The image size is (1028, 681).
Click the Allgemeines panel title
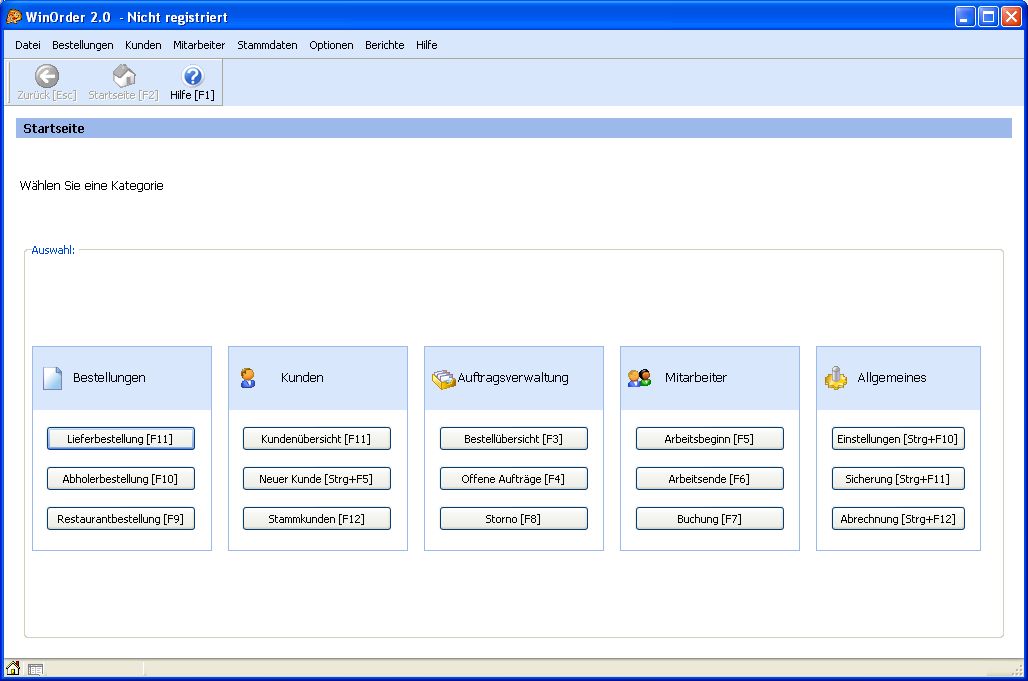(x=892, y=378)
